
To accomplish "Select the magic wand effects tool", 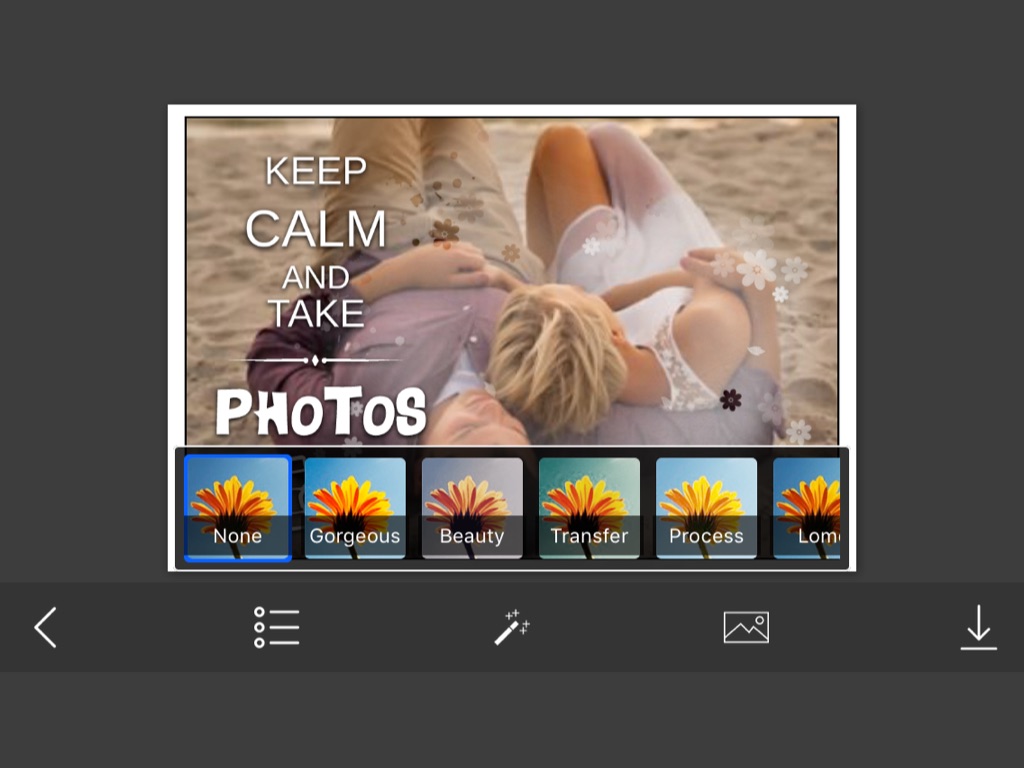I will tap(512, 627).
